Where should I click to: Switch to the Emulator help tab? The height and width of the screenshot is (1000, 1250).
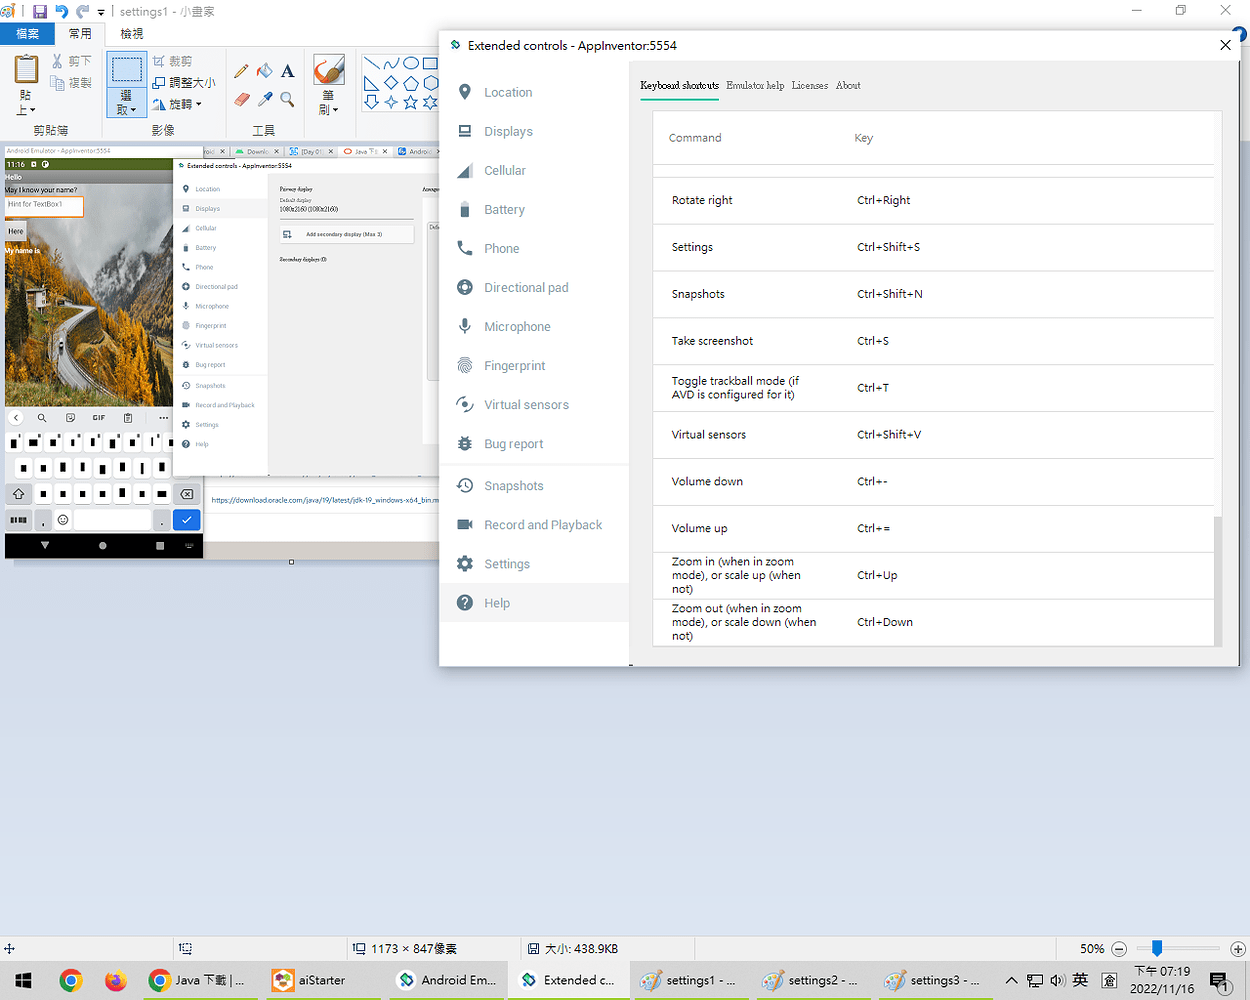coord(755,85)
